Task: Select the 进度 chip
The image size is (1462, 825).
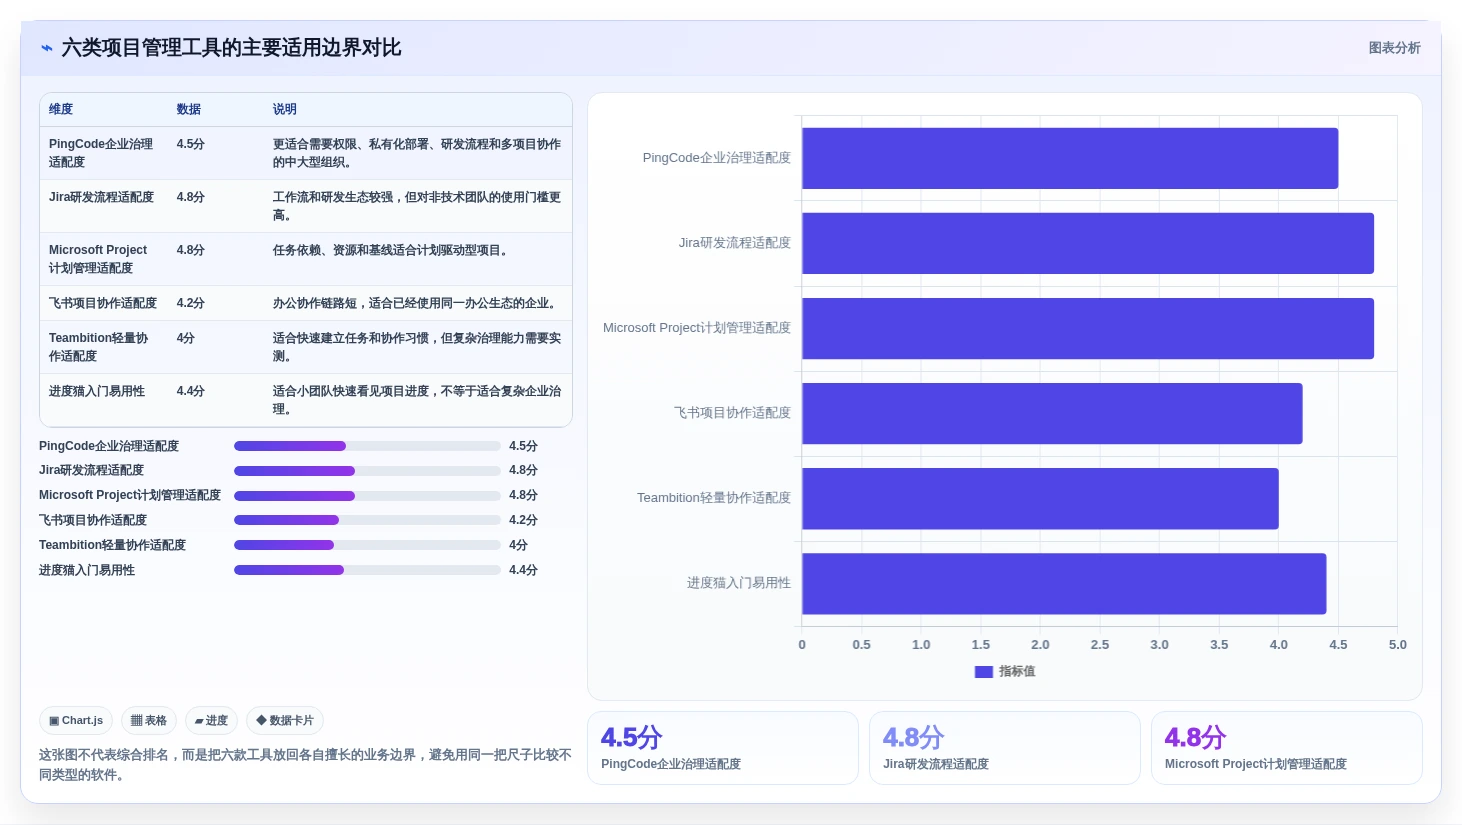Action: click(211, 720)
